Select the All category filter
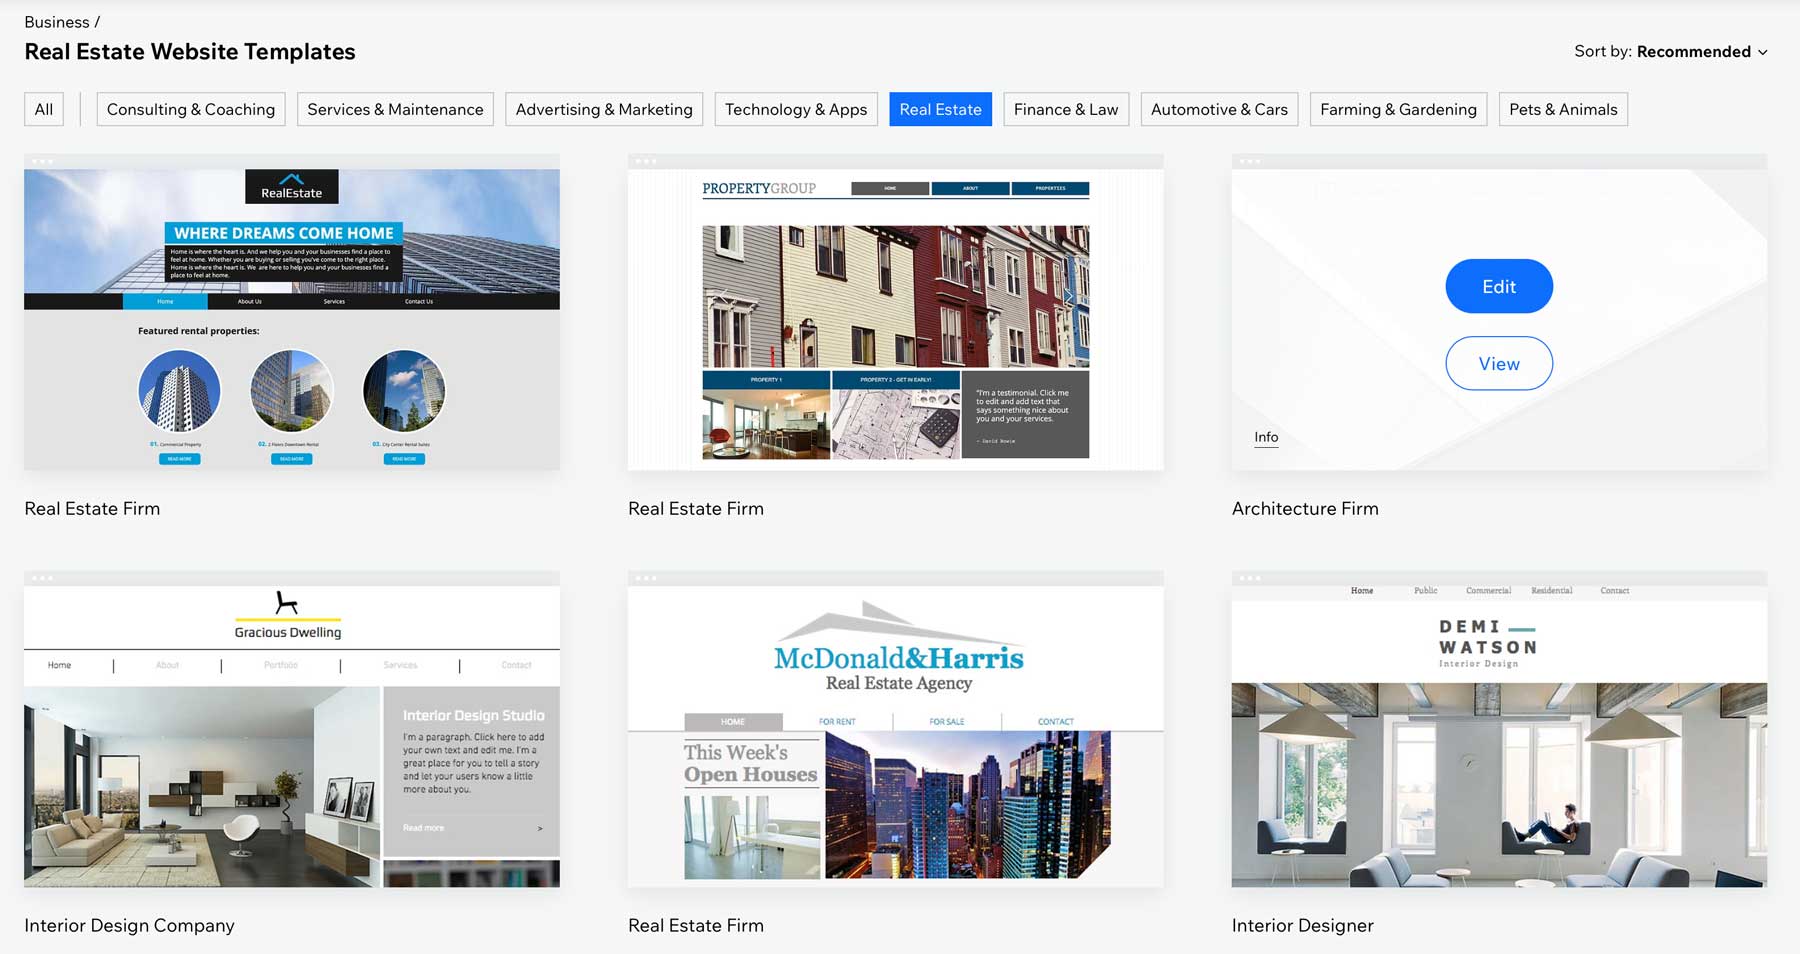 43,109
